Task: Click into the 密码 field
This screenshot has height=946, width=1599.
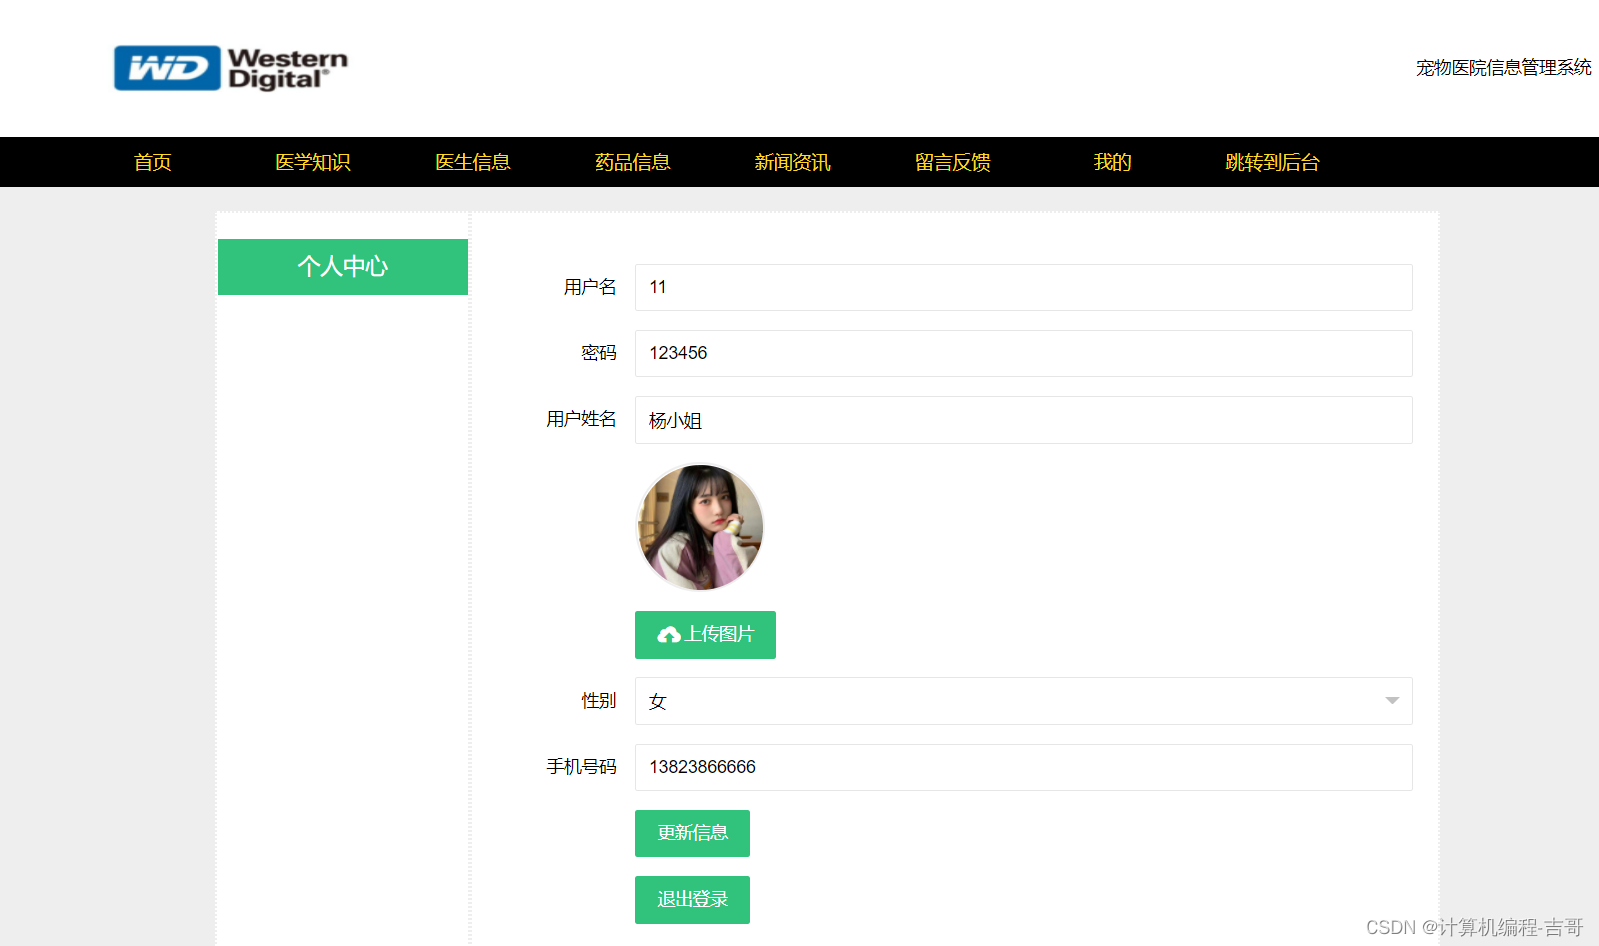Action: [1024, 353]
